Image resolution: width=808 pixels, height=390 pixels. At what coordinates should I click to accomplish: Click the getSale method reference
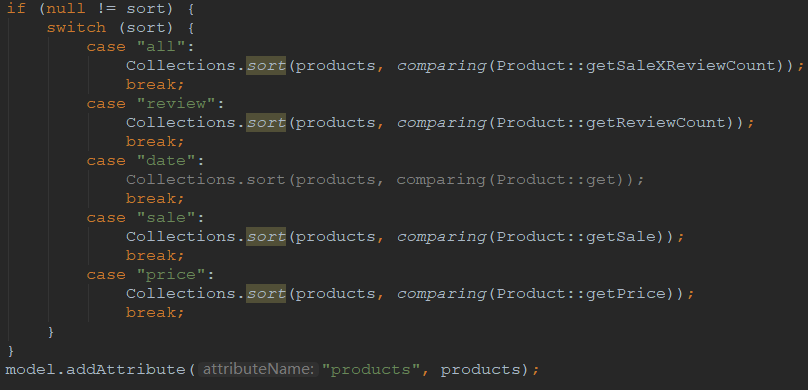click(x=621, y=237)
